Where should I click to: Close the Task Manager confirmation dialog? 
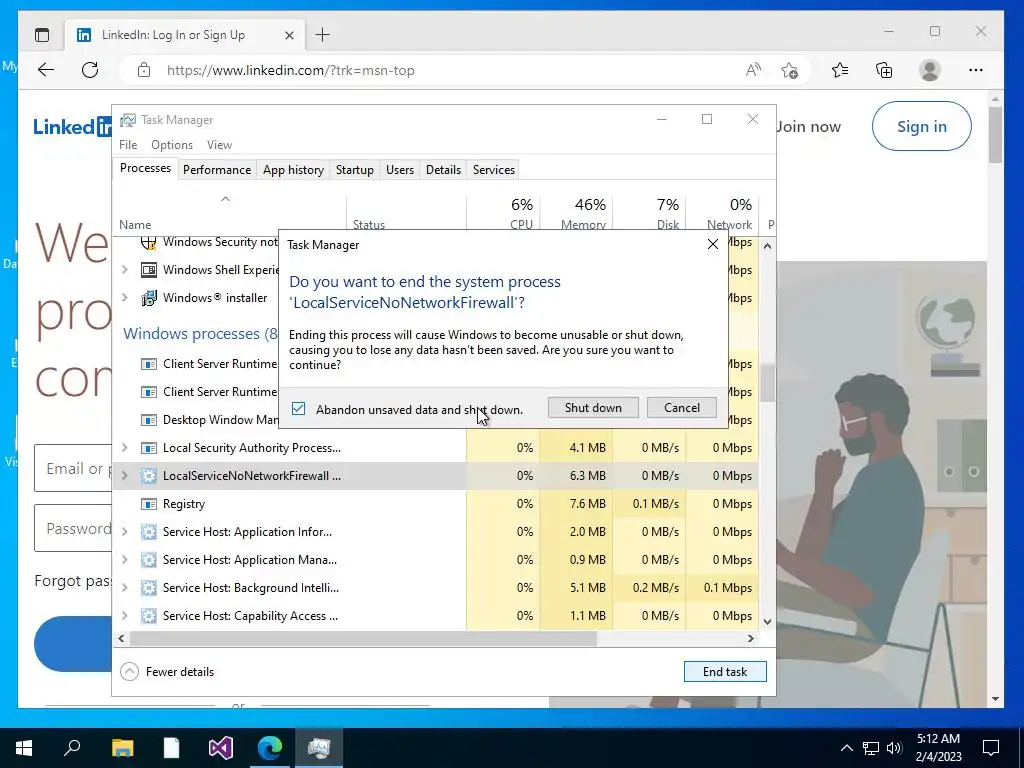[712, 244]
